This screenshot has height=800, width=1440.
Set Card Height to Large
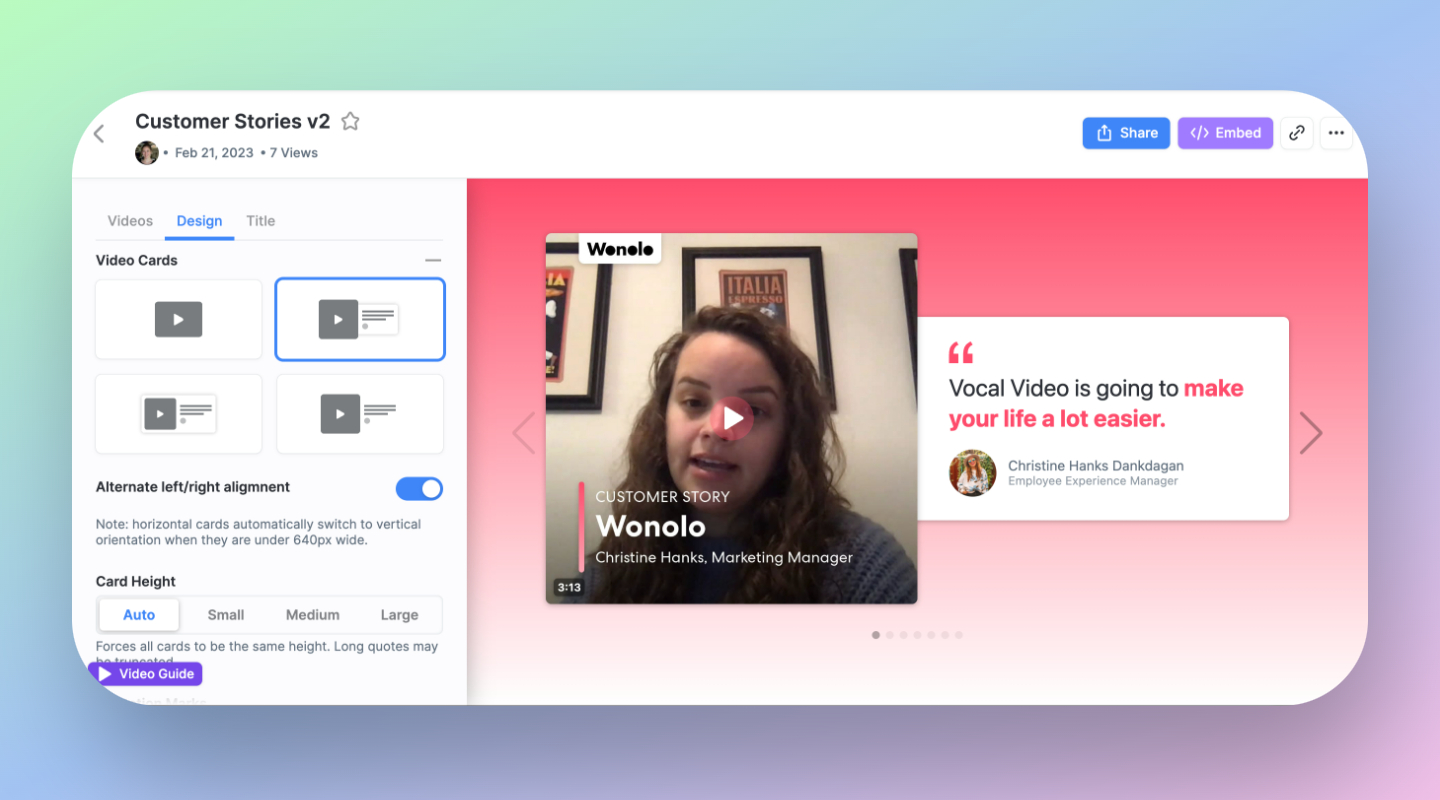(x=400, y=615)
